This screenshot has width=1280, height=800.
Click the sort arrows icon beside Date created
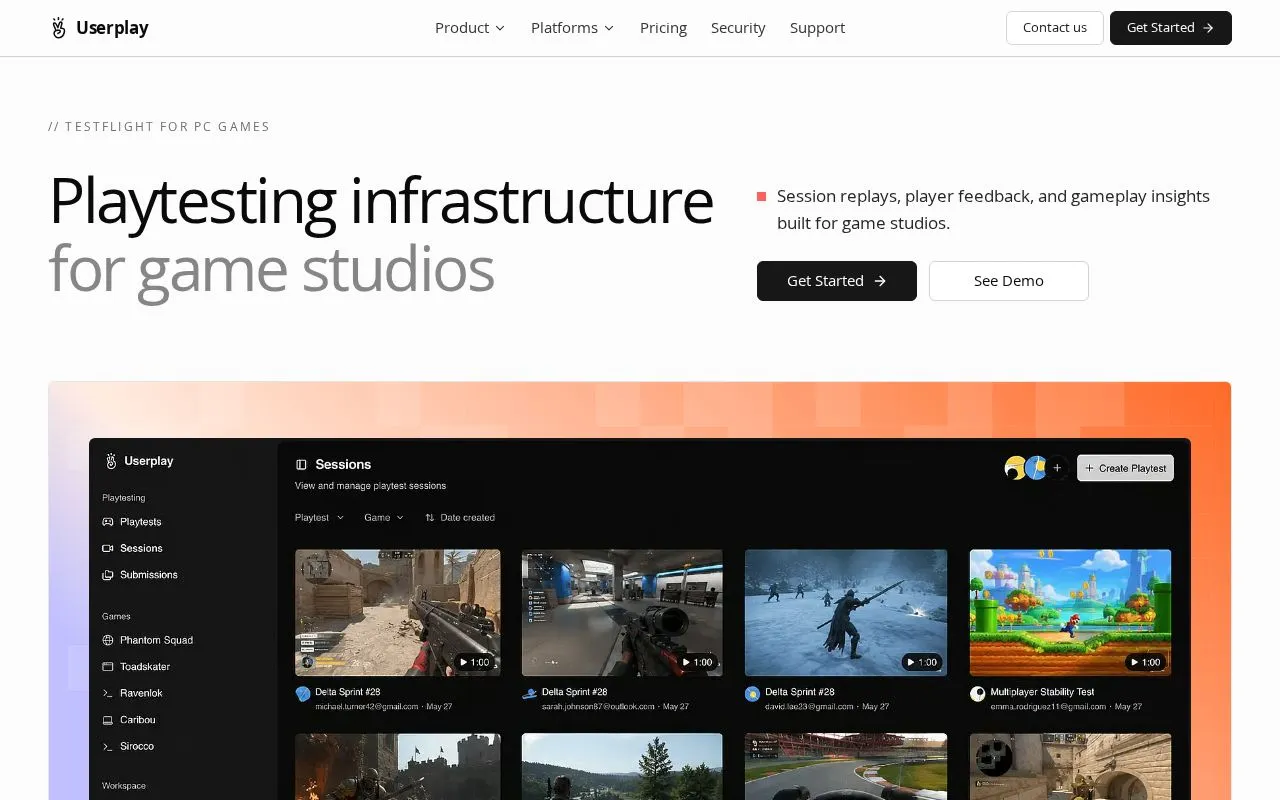click(x=430, y=518)
